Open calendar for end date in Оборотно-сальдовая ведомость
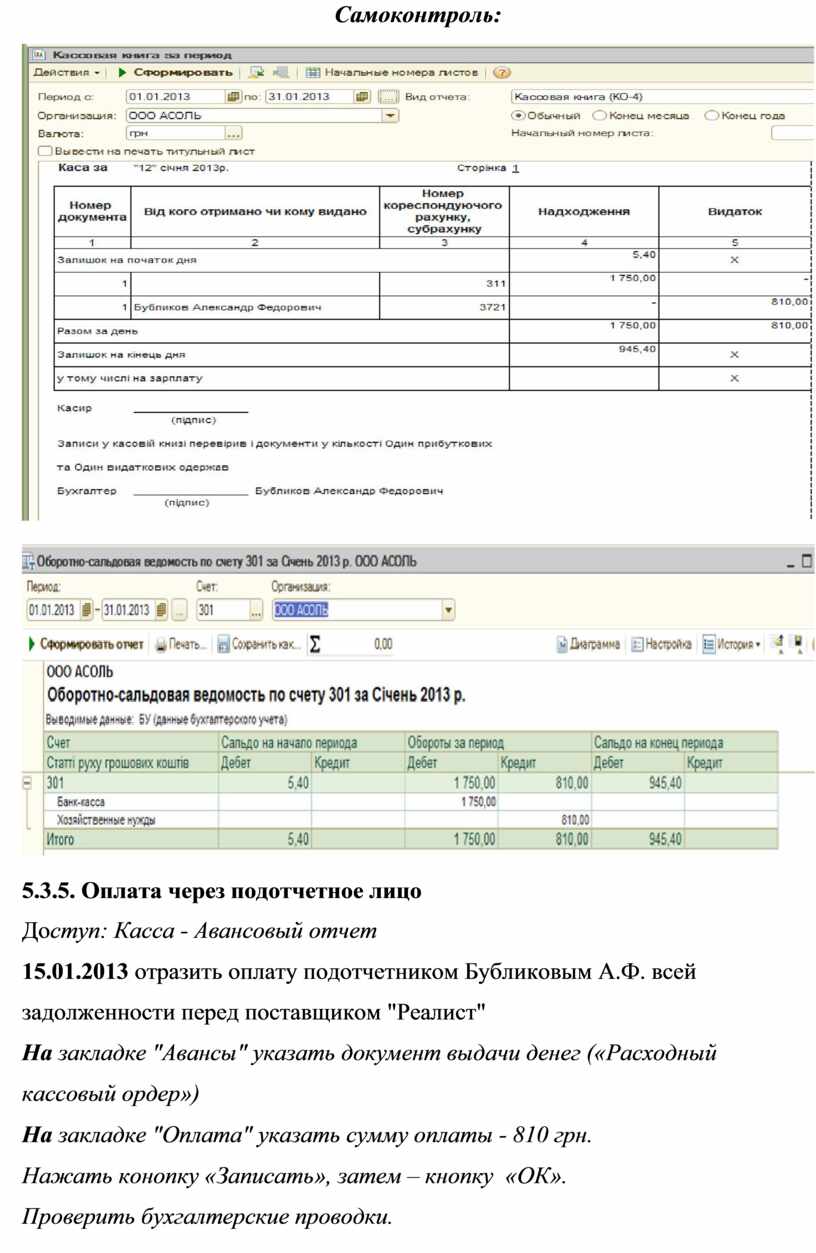Screen dimensions: 816x1253 pyautogui.click(x=161, y=609)
